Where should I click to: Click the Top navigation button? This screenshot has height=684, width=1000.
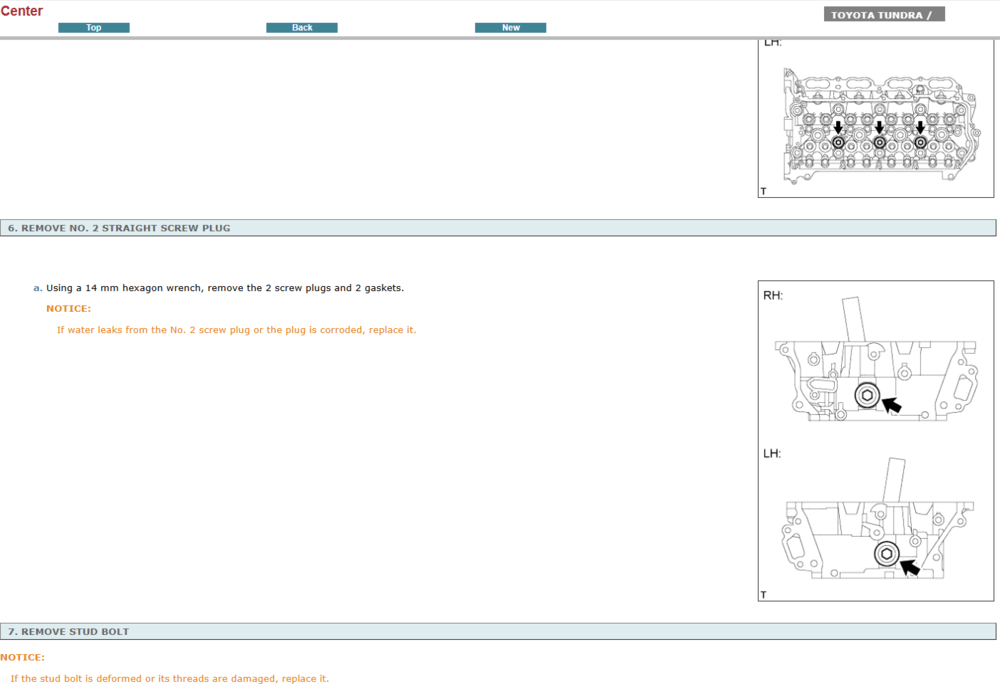pos(94,28)
